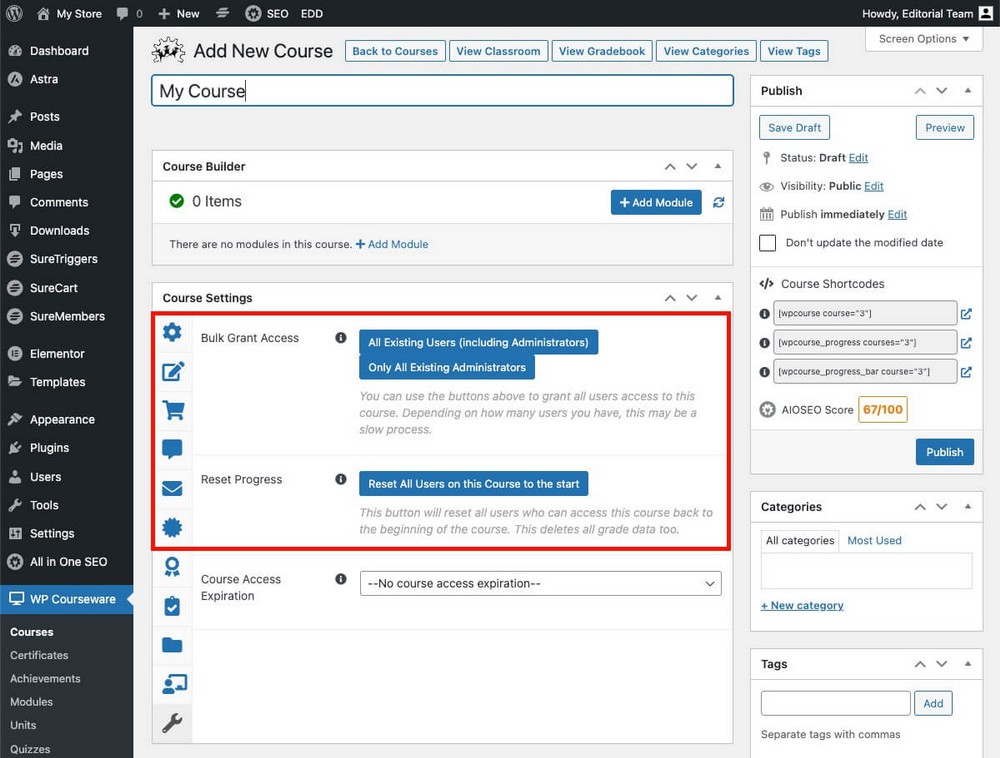Viewport: 1000px width, 758px height.
Task: Click the Tags text input field
Action: point(835,703)
